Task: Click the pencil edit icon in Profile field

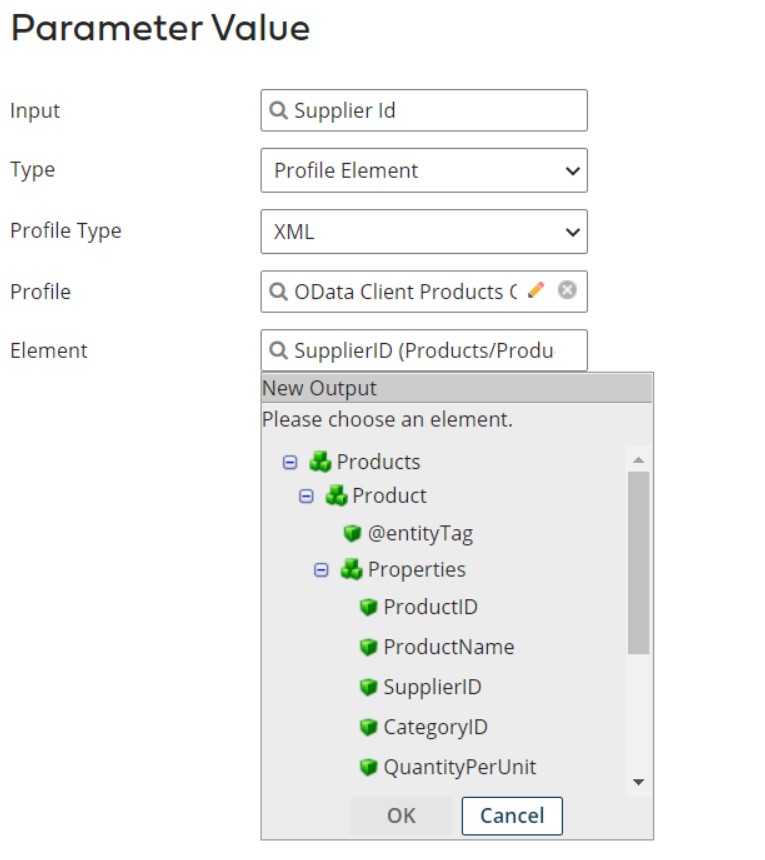Action: (536, 291)
